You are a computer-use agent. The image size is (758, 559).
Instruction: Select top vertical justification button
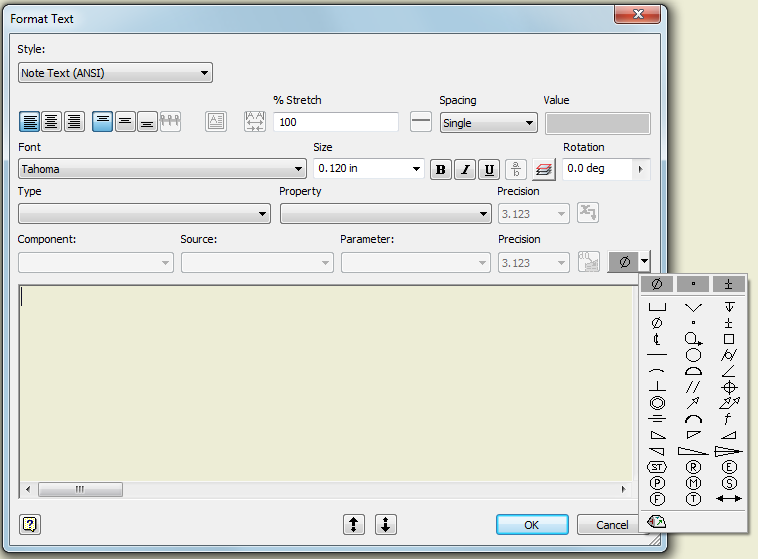click(102, 121)
